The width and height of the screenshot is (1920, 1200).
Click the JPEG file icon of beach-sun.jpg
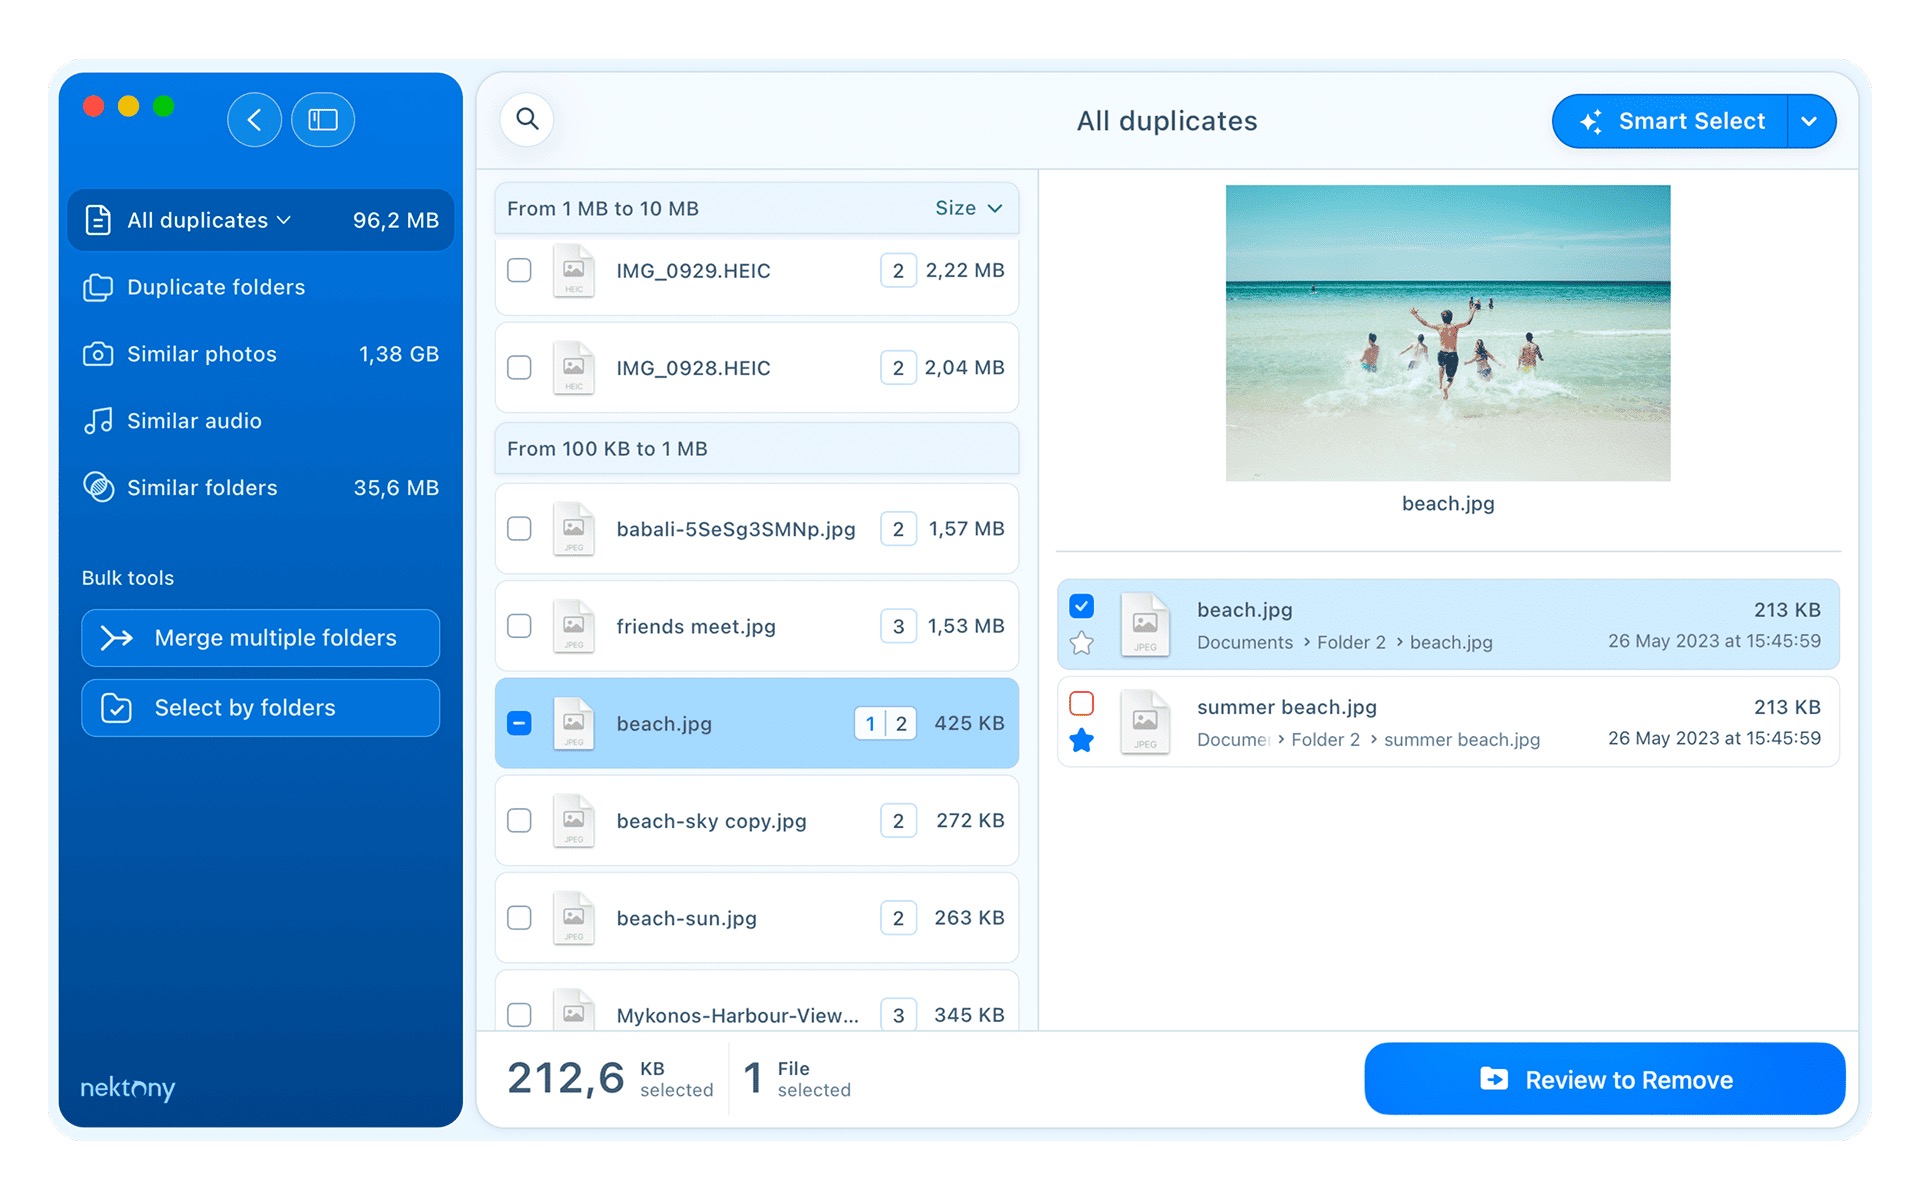(x=574, y=918)
